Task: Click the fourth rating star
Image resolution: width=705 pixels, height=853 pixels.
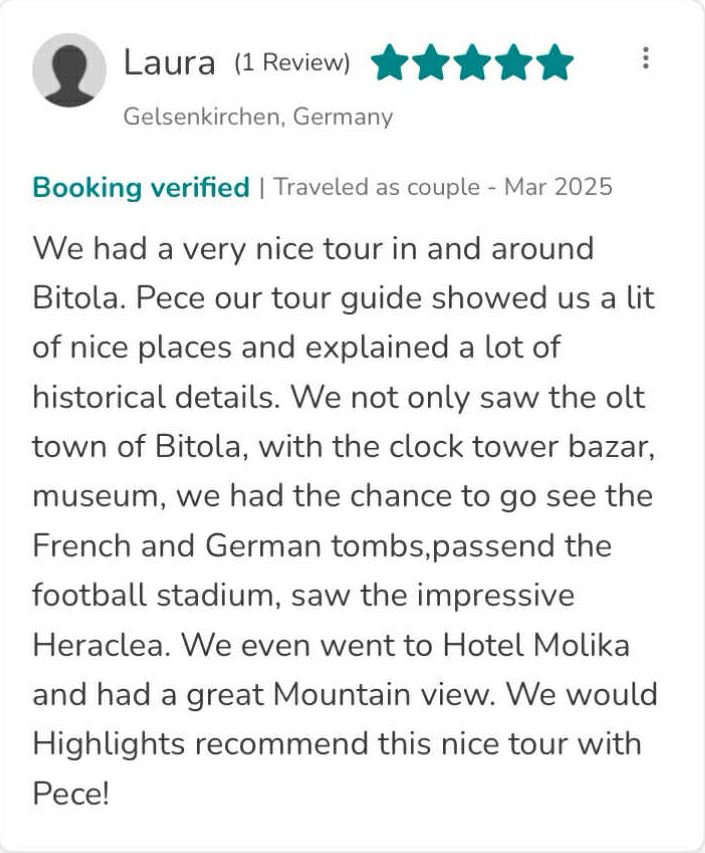Action: [514, 63]
